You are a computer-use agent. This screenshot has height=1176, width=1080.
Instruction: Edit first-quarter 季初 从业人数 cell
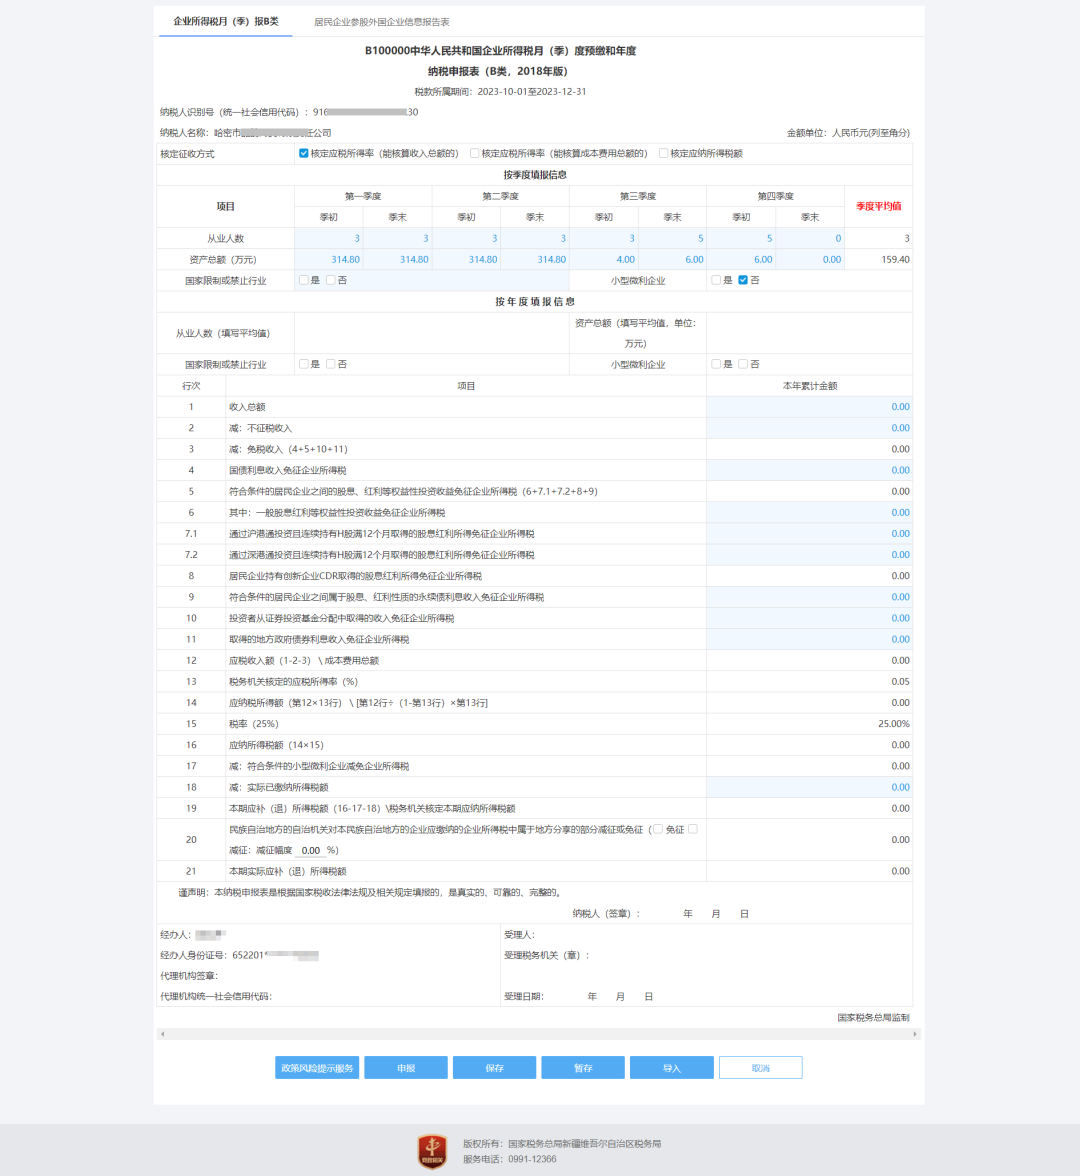[328, 238]
